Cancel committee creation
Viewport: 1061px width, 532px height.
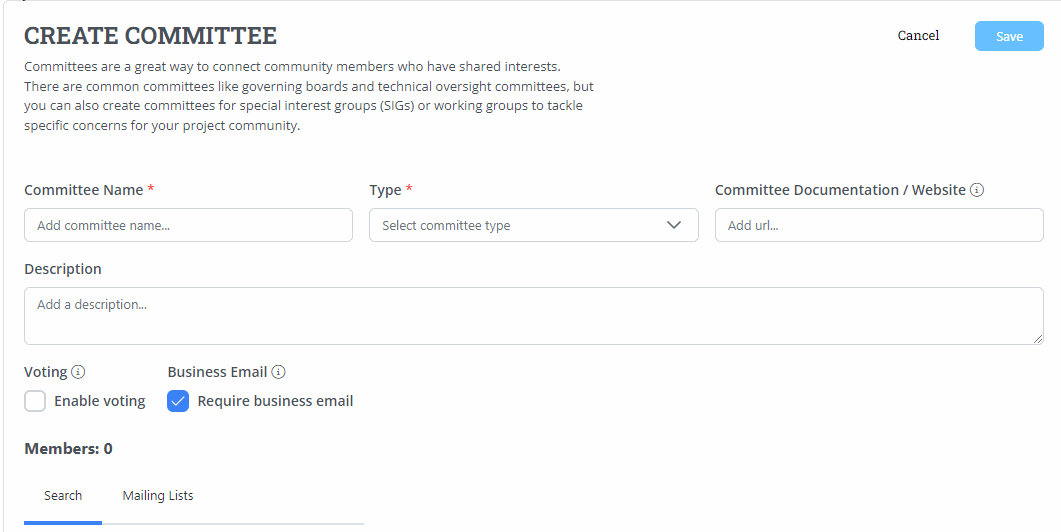(918, 36)
